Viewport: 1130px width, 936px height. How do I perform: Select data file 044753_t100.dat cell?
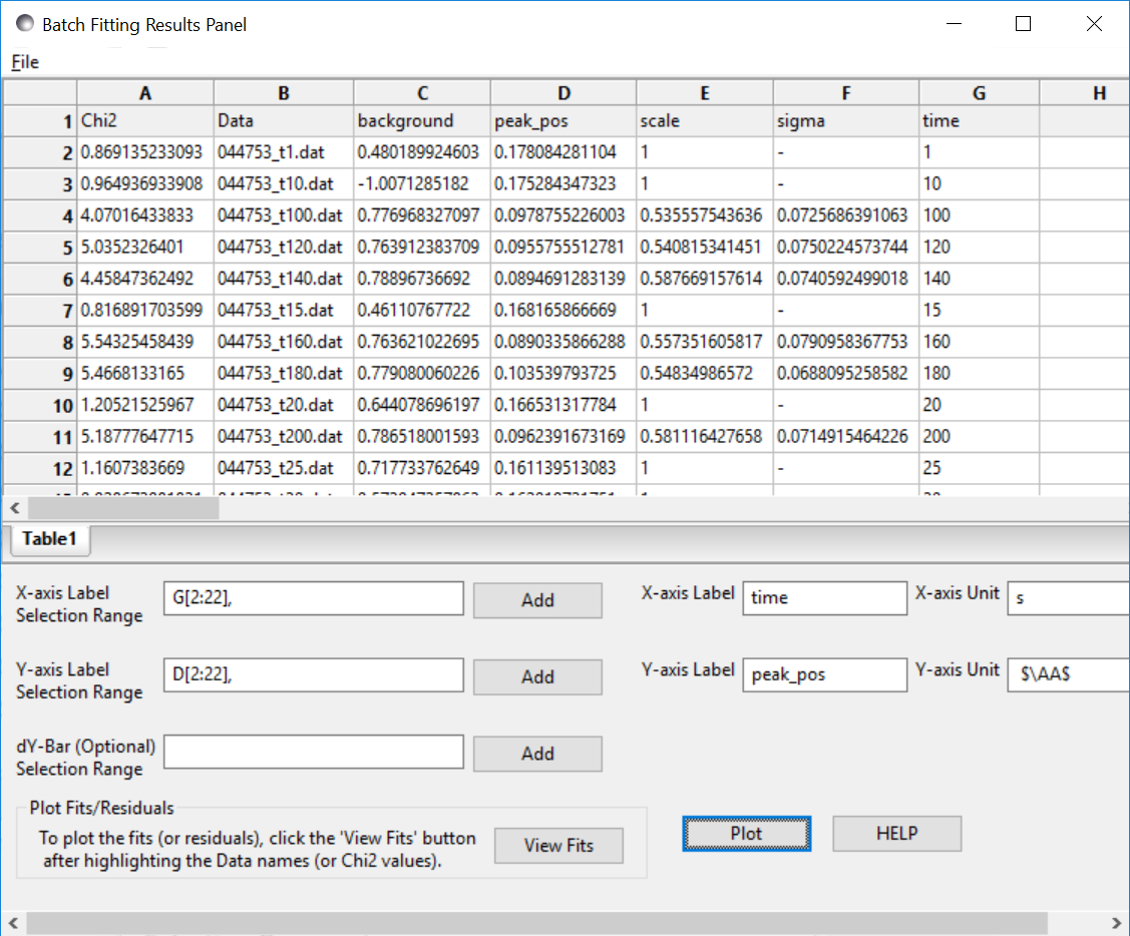click(283, 215)
